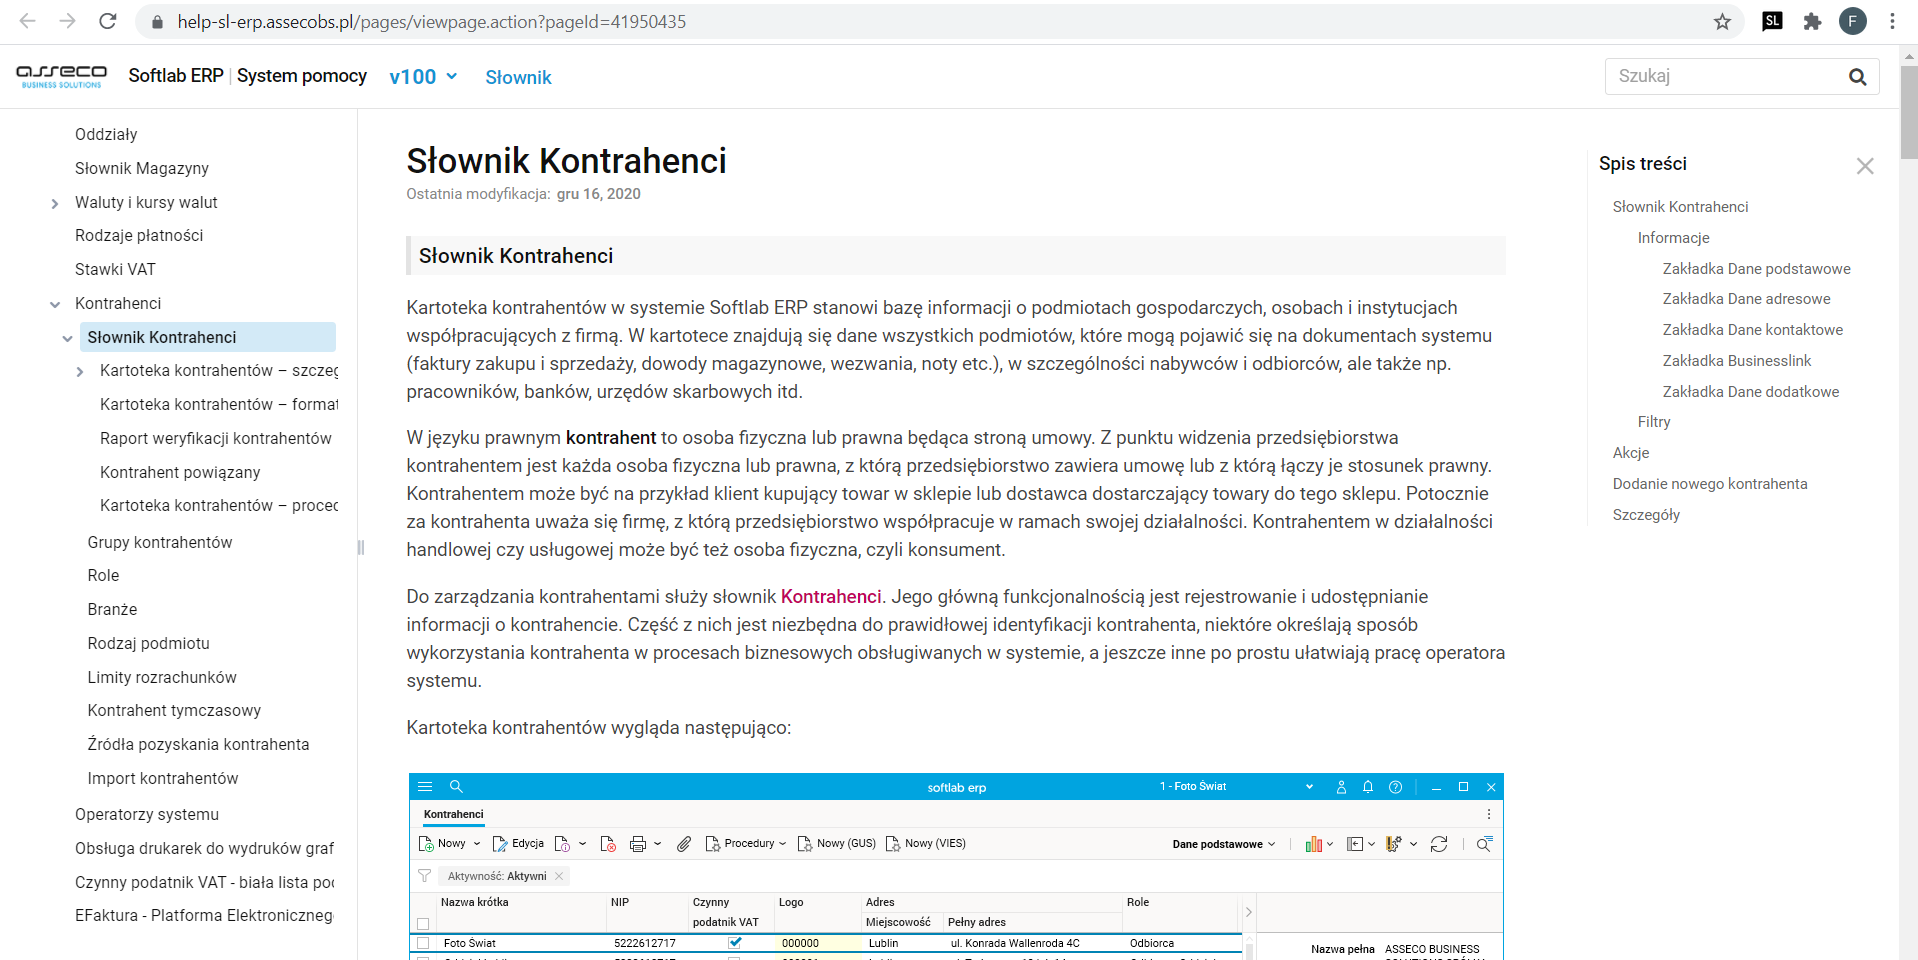Toggle the Czynny podatnik VAT checkbox for Foto Świat
Screen dimensions: 1918x960
(x=735, y=942)
